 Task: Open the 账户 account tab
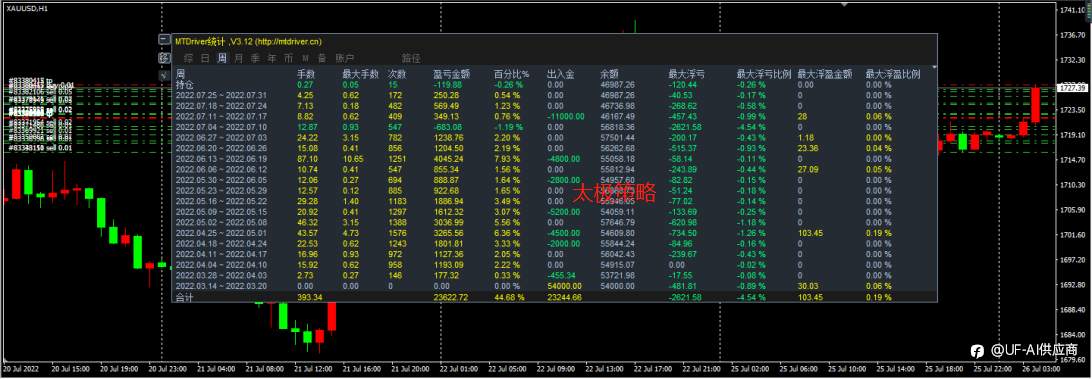click(345, 58)
